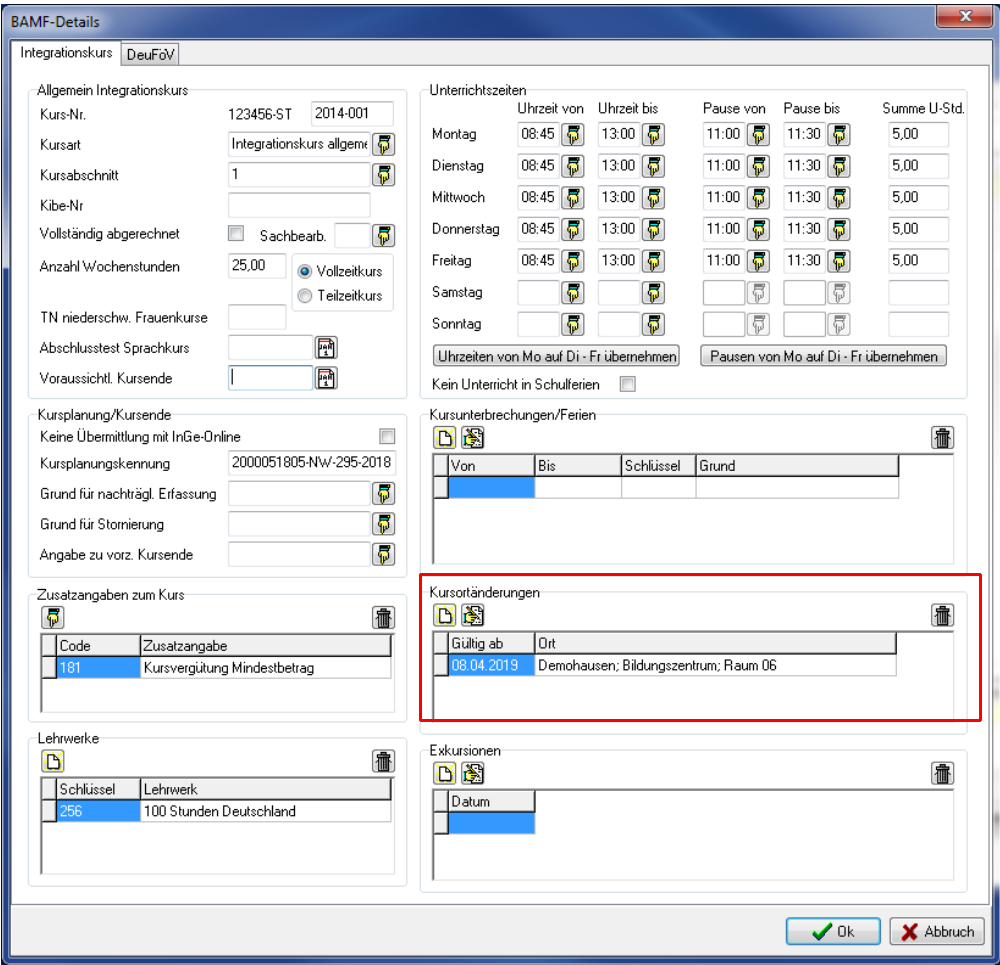The height and width of the screenshot is (965, 1000).
Task: Cancel dialog with Abbruch button
Action: pos(937,932)
